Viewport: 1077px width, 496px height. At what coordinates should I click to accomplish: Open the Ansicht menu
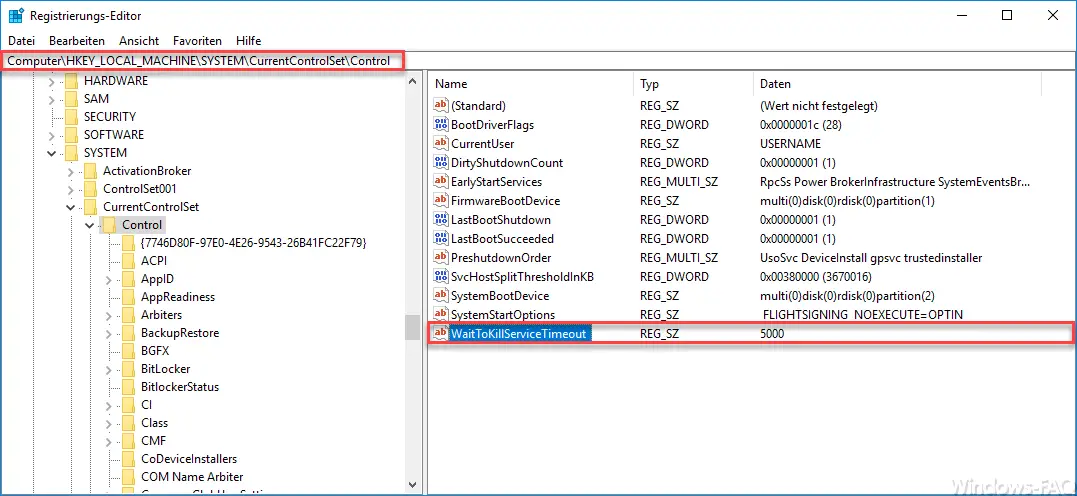[x=139, y=41]
